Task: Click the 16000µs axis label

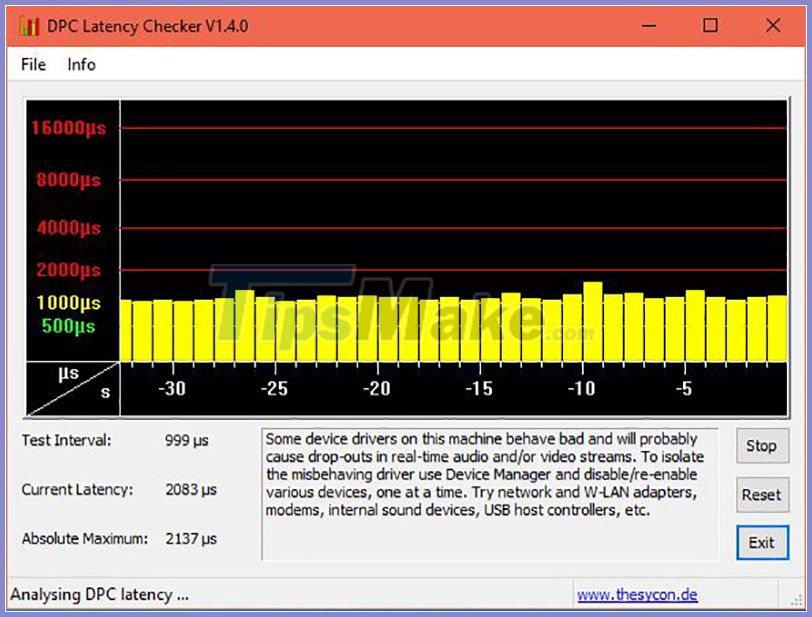Action: click(x=67, y=128)
